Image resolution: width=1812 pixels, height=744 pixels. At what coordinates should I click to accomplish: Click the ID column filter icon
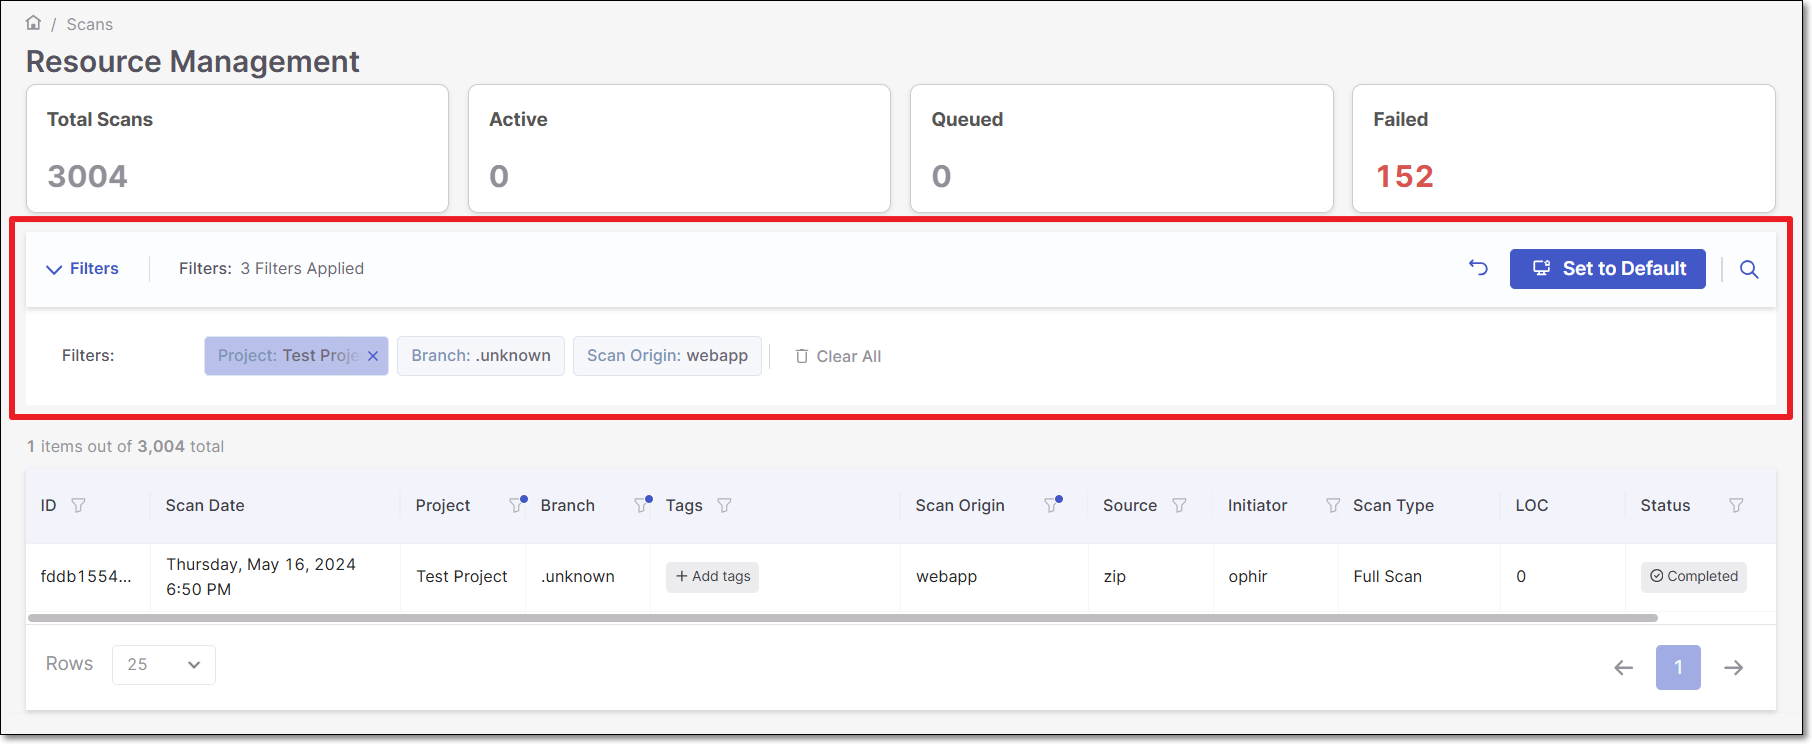78,506
